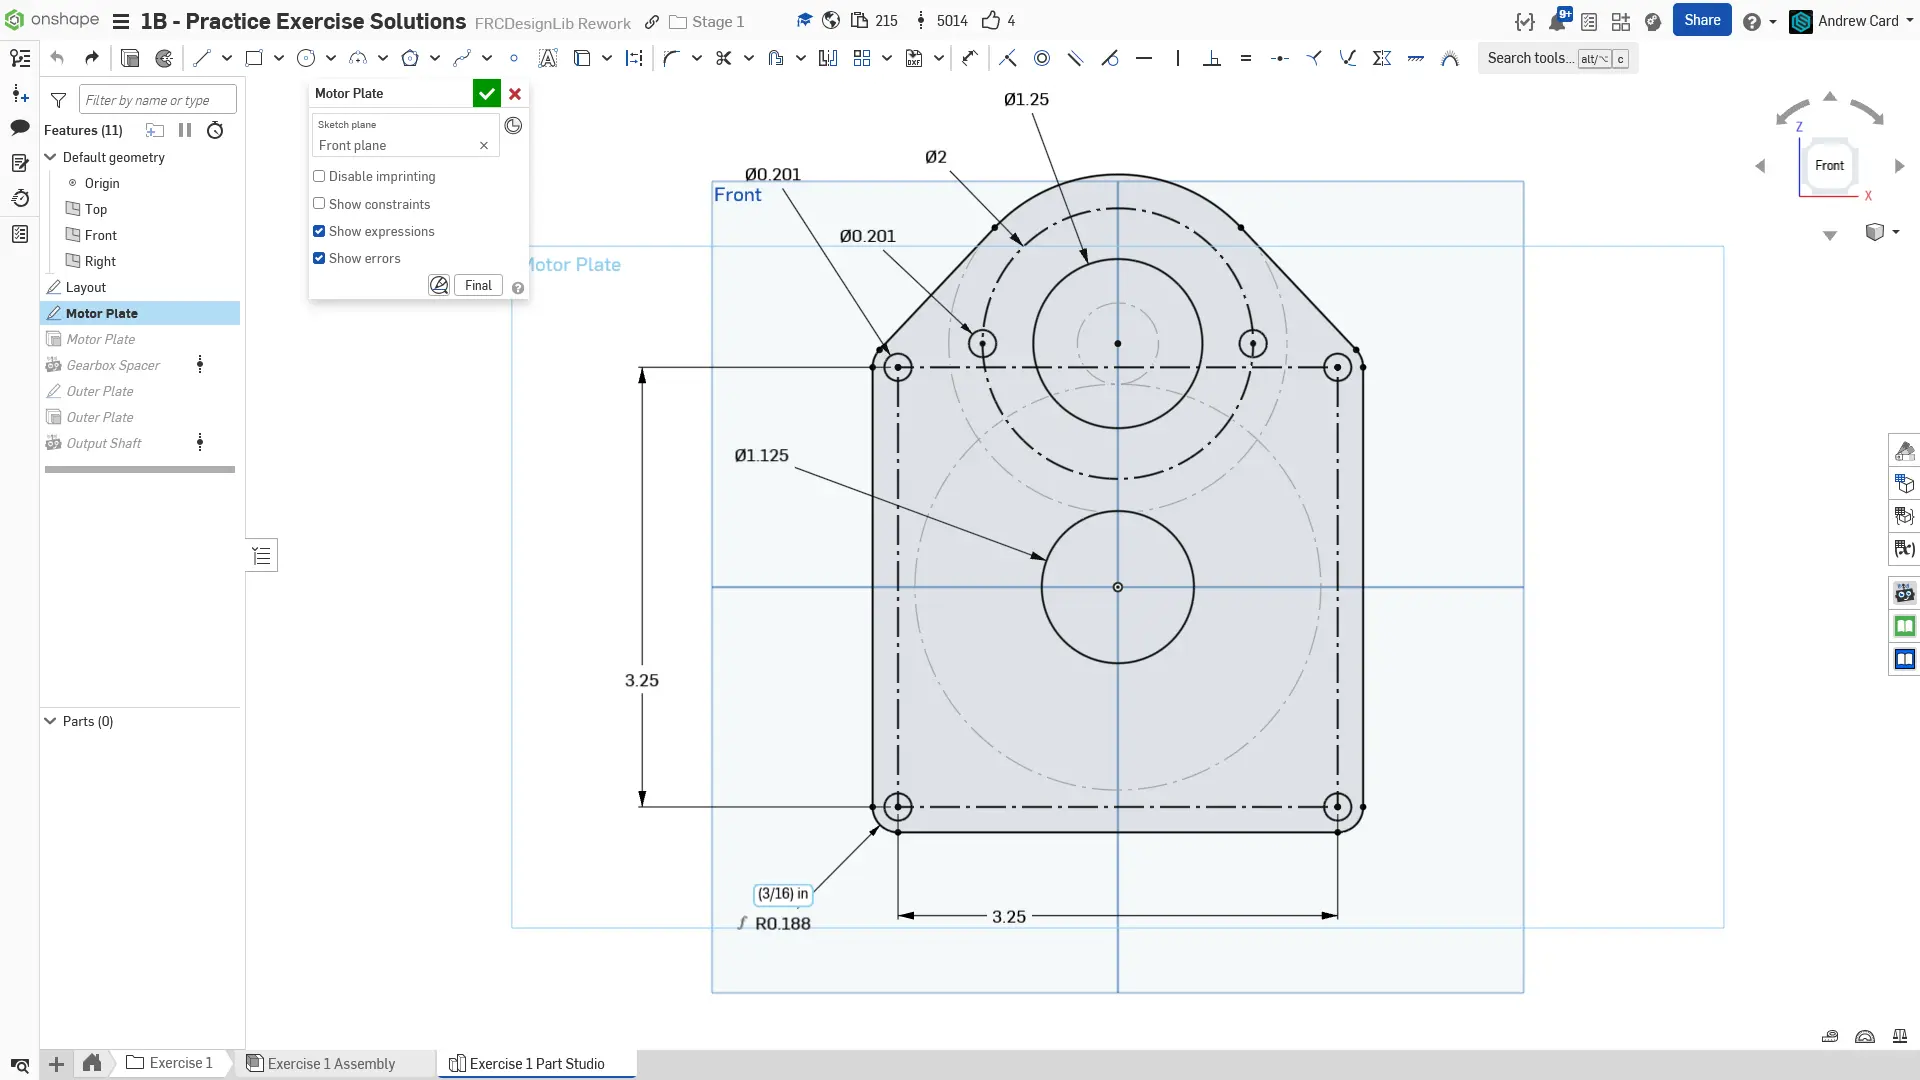This screenshot has height=1080, width=1920.
Task: Click the Equal constraint icon
Action: (x=1246, y=58)
